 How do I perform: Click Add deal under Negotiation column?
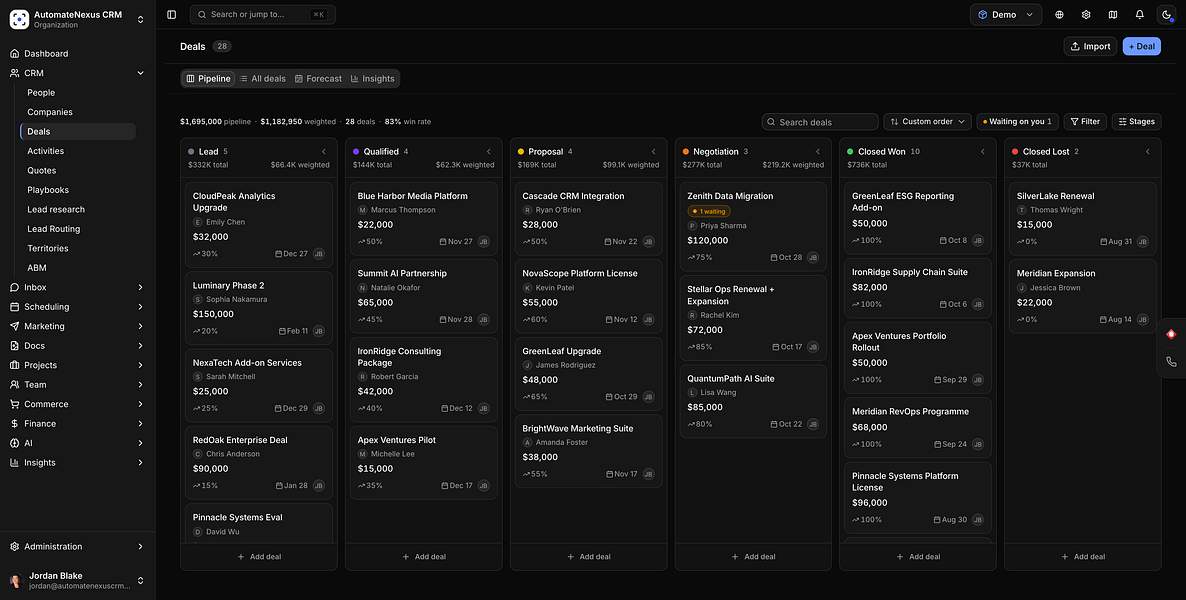point(753,557)
